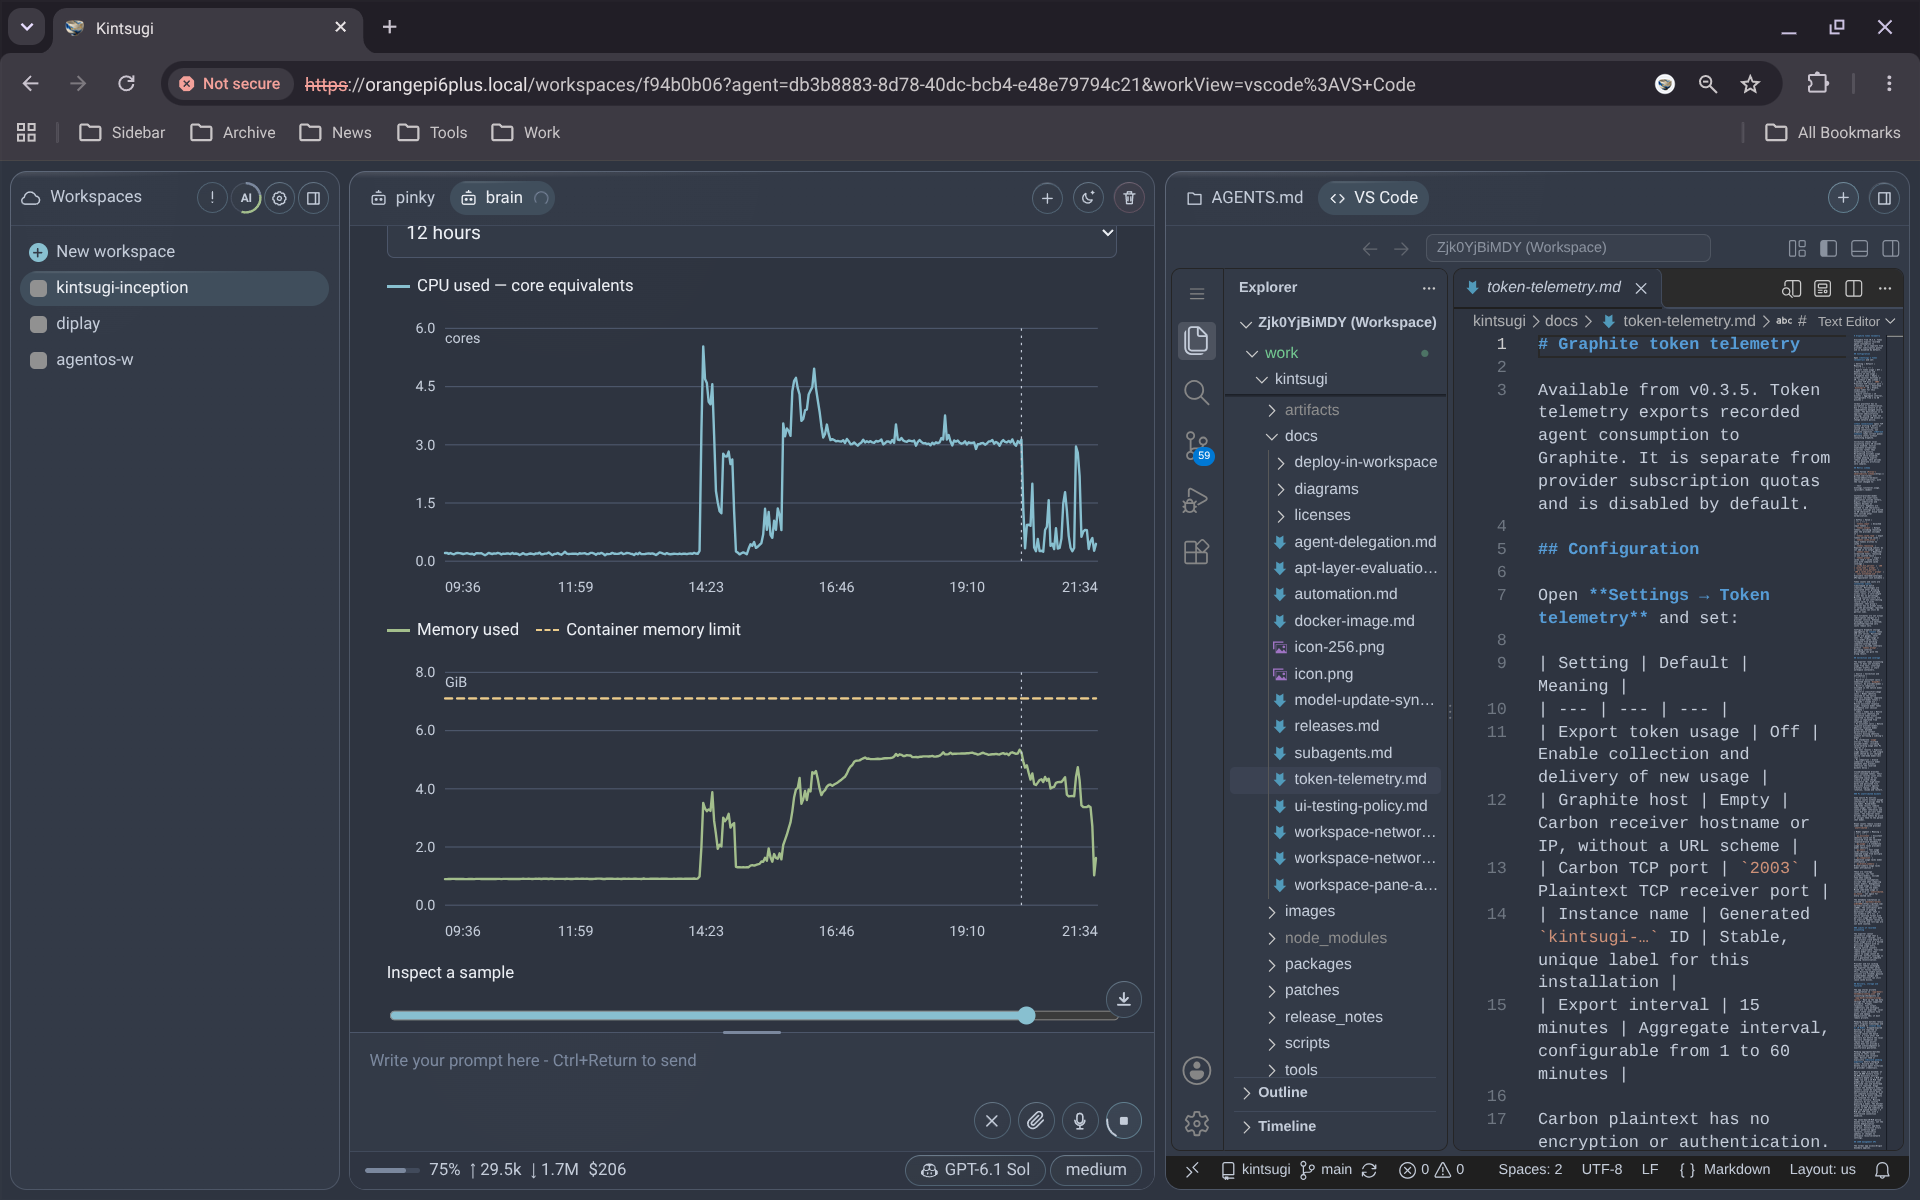
Task: Select the token-telemetry.md editor tab
Action: tap(1556, 288)
